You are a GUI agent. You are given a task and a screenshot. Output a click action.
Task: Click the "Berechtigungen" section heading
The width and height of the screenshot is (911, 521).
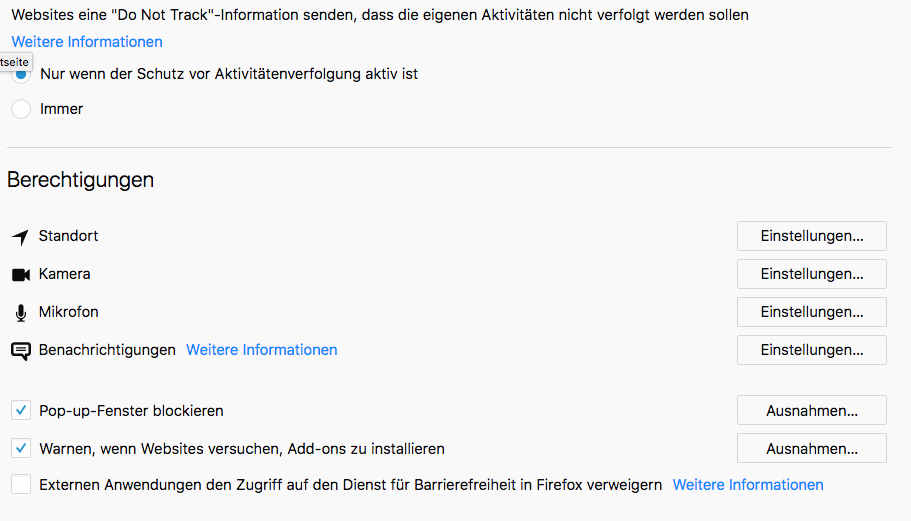[x=81, y=180]
